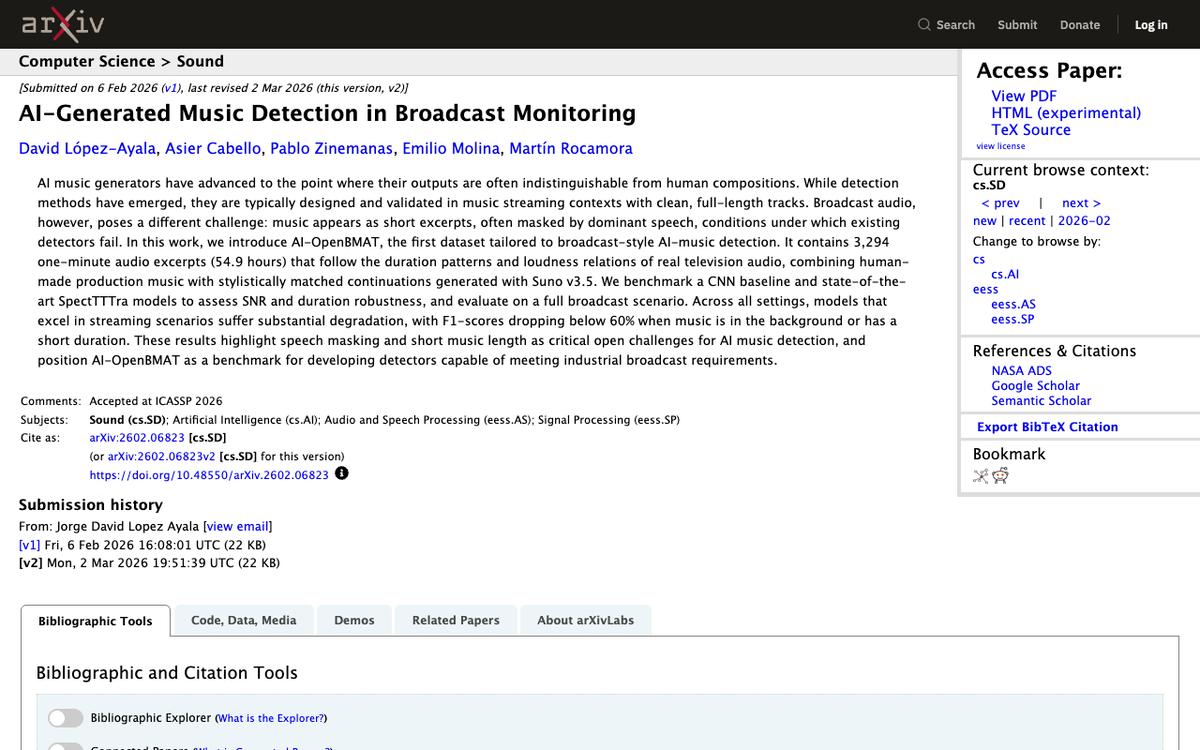The height and width of the screenshot is (750, 1200).
Task: Click 'Accepted at ICASSP 2026' comment text
Action: [156, 401]
